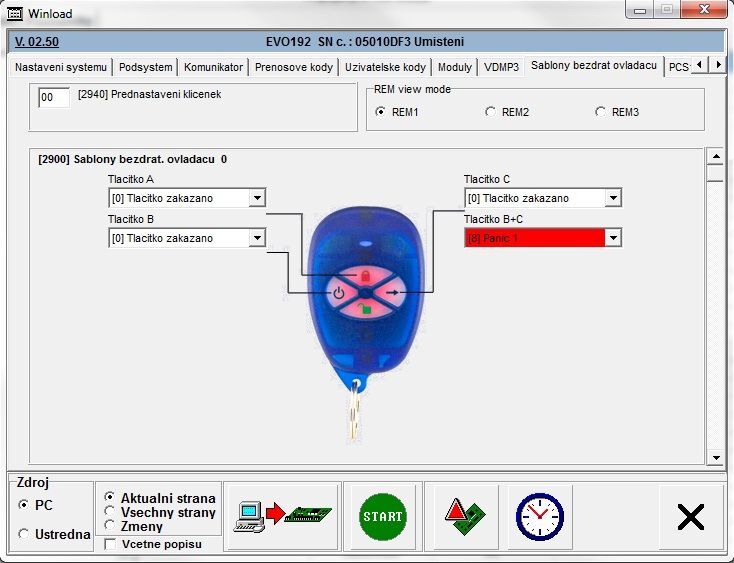Click the power button on remote image

[339, 293]
